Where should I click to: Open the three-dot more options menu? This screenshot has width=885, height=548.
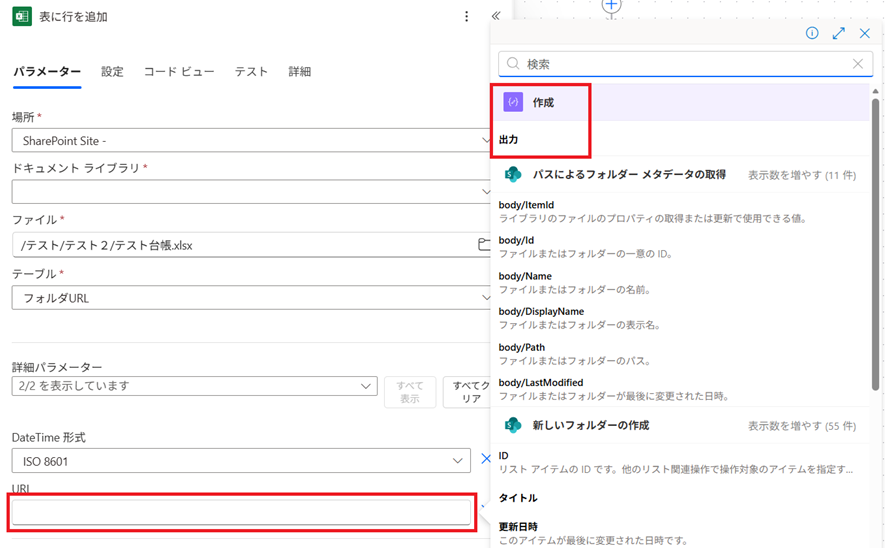(x=466, y=17)
